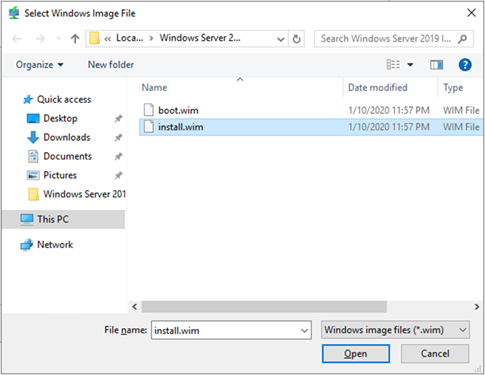This screenshot has width=485, height=375.
Task: Change your view using the view icon
Action: [x=393, y=64]
